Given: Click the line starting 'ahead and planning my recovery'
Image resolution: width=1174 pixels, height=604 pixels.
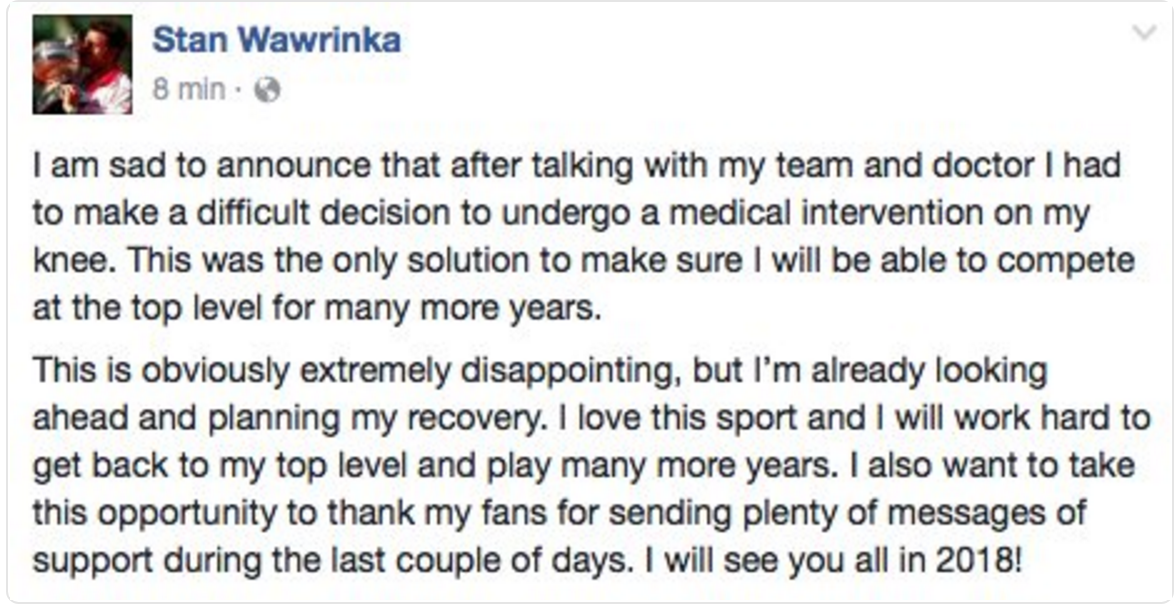Looking at the screenshot, I should (590, 417).
